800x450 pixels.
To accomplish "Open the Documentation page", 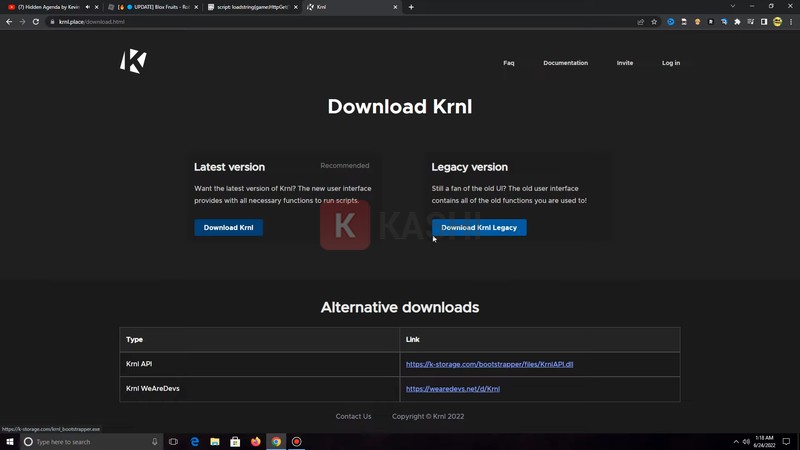I will [565, 63].
